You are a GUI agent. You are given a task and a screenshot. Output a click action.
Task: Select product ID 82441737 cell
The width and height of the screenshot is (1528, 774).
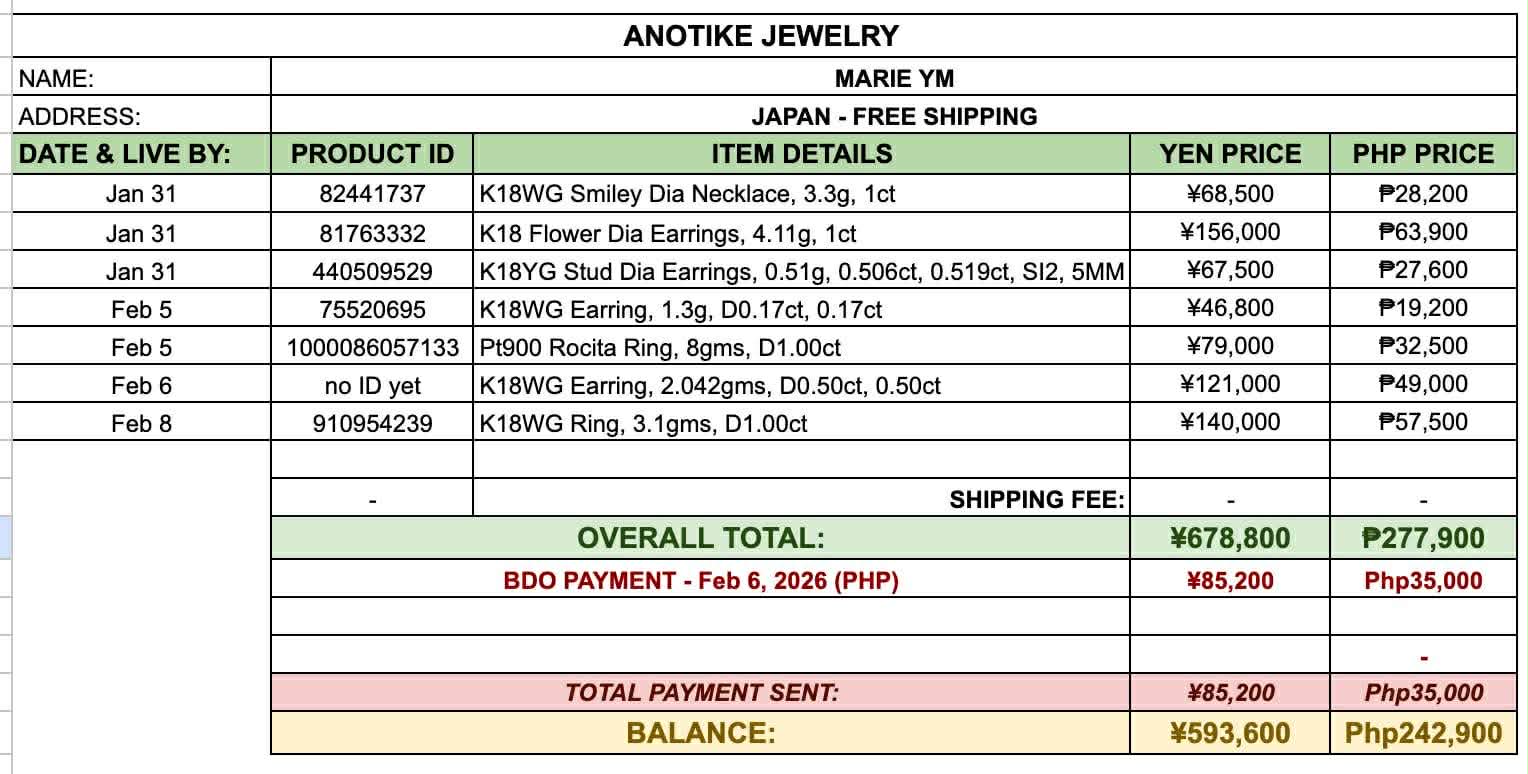point(372,194)
